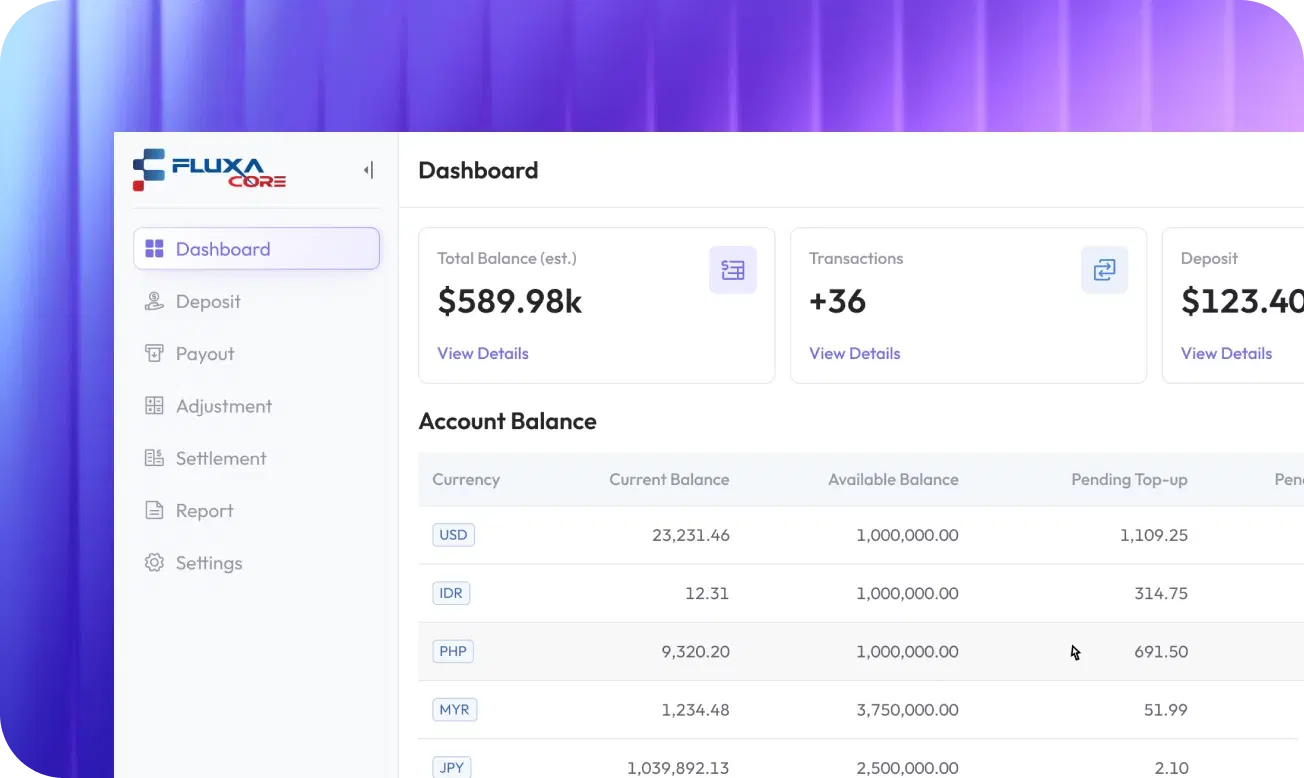The height and width of the screenshot is (778, 1304).
Task: Select the JPY currency badge
Action: (452, 767)
